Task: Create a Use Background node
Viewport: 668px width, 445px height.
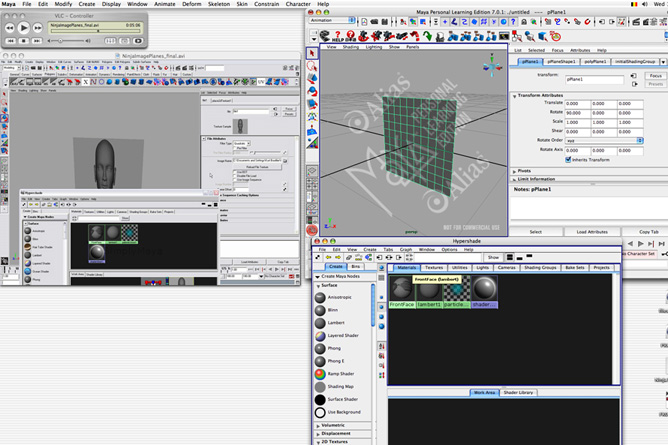Action: [338, 412]
